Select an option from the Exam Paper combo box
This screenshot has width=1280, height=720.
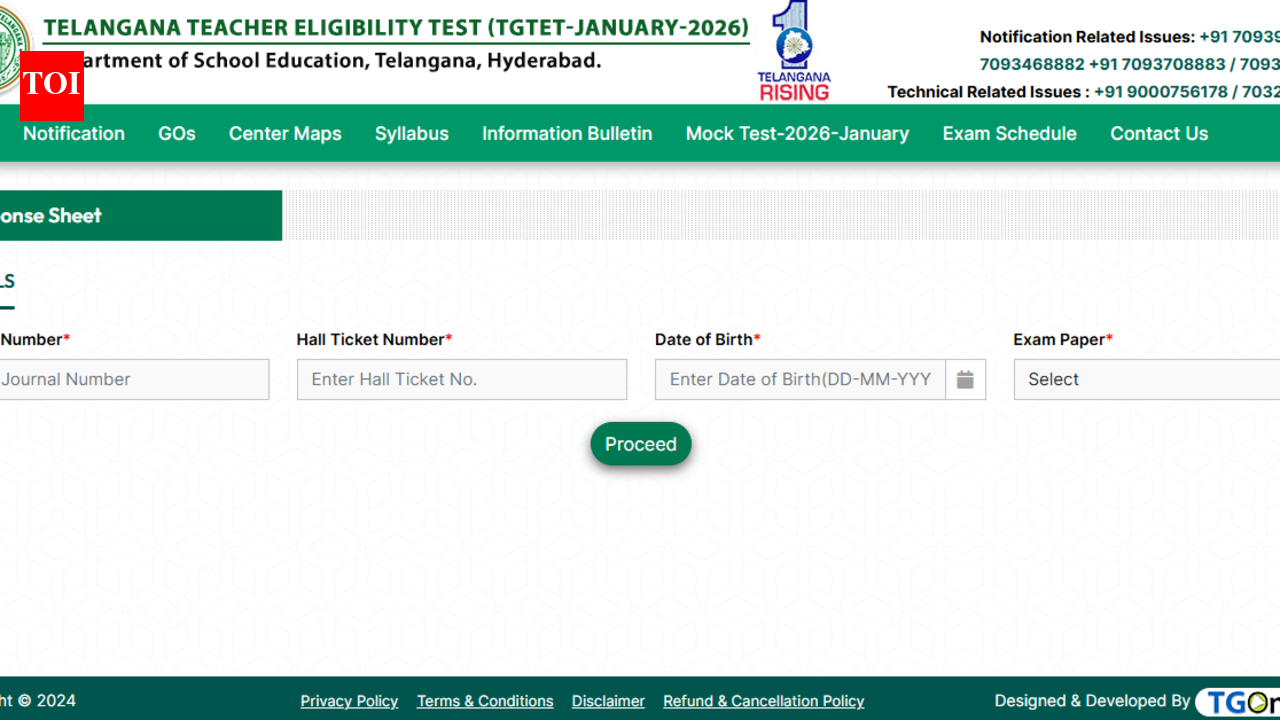(x=1146, y=379)
